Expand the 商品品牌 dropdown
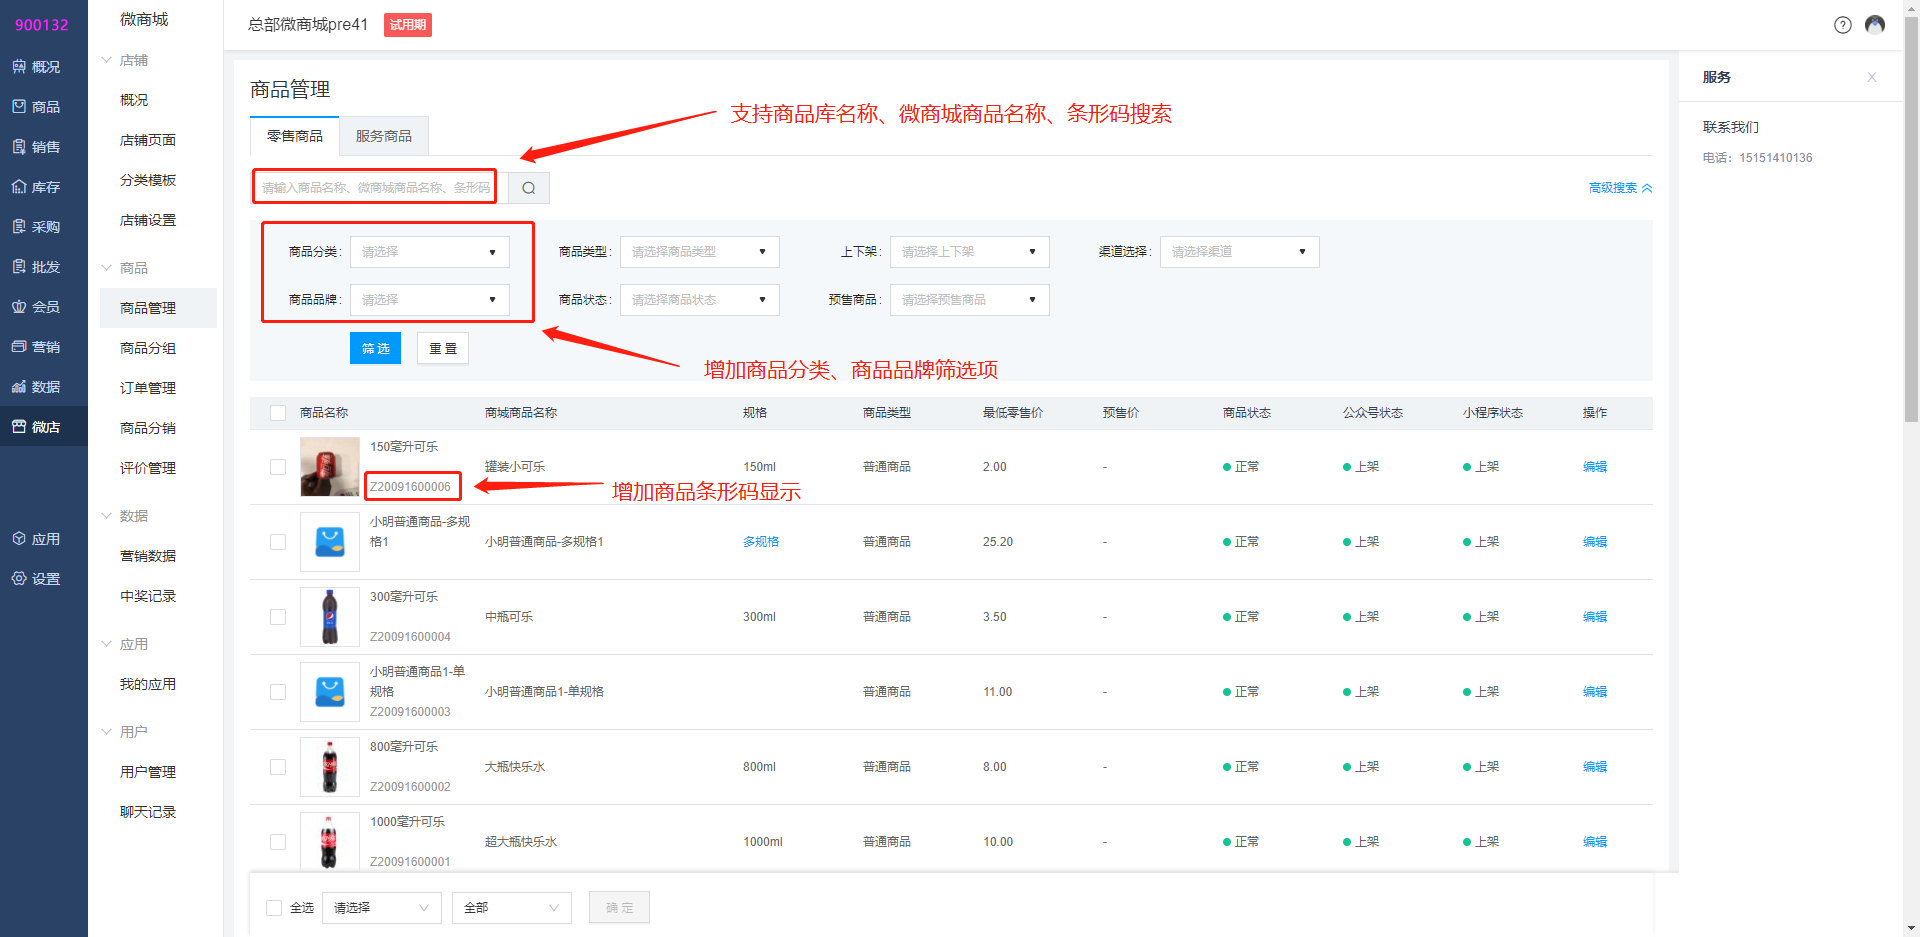This screenshot has width=1920, height=937. [429, 300]
